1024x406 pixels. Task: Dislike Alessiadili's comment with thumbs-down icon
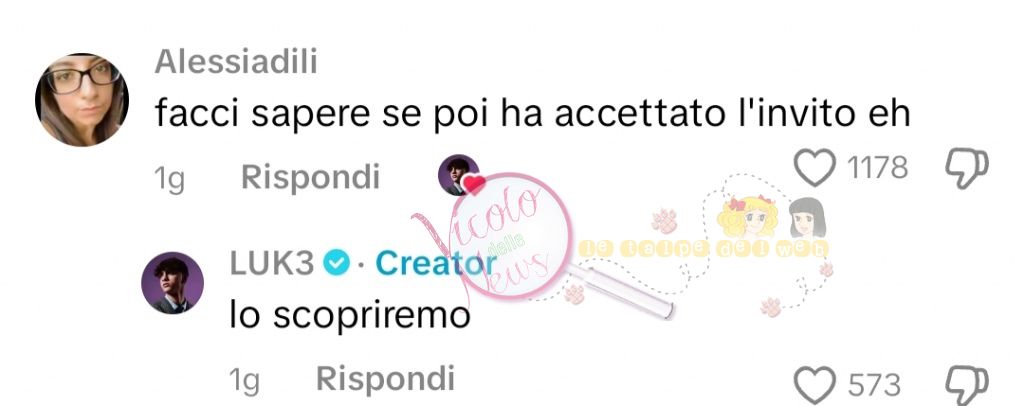(967, 168)
